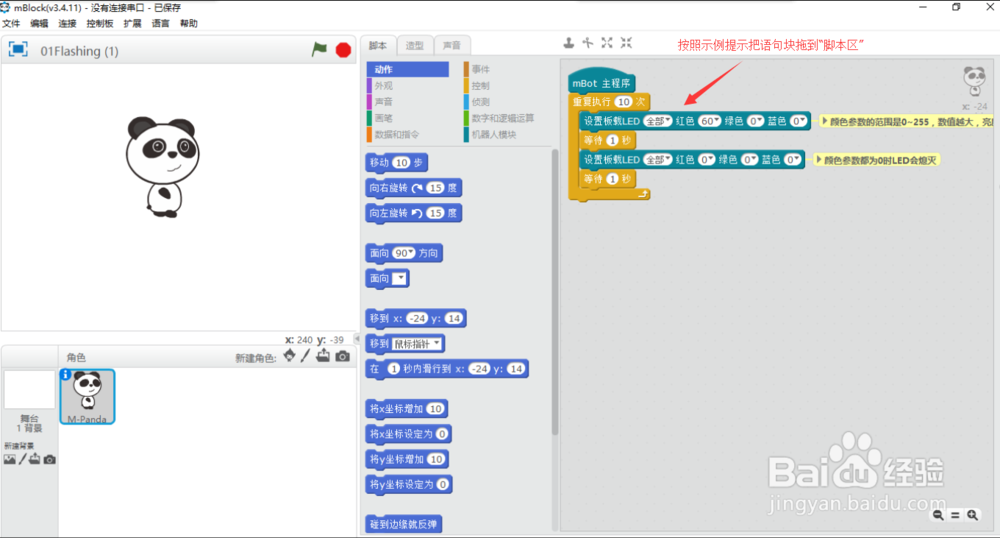This screenshot has height=538, width=1000.
Task: Switch to the 造型 tab
Action: click(x=415, y=45)
